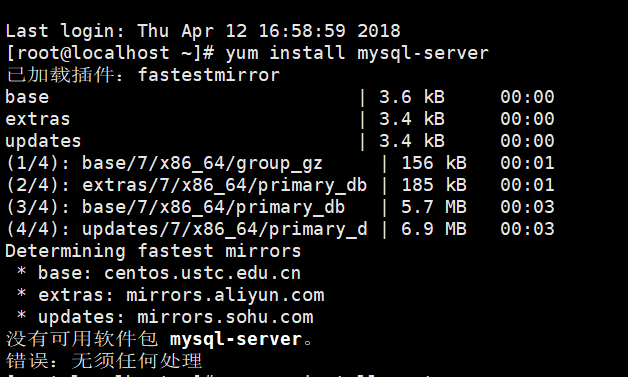Click the 6.9 MB file size value

pos(434,229)
